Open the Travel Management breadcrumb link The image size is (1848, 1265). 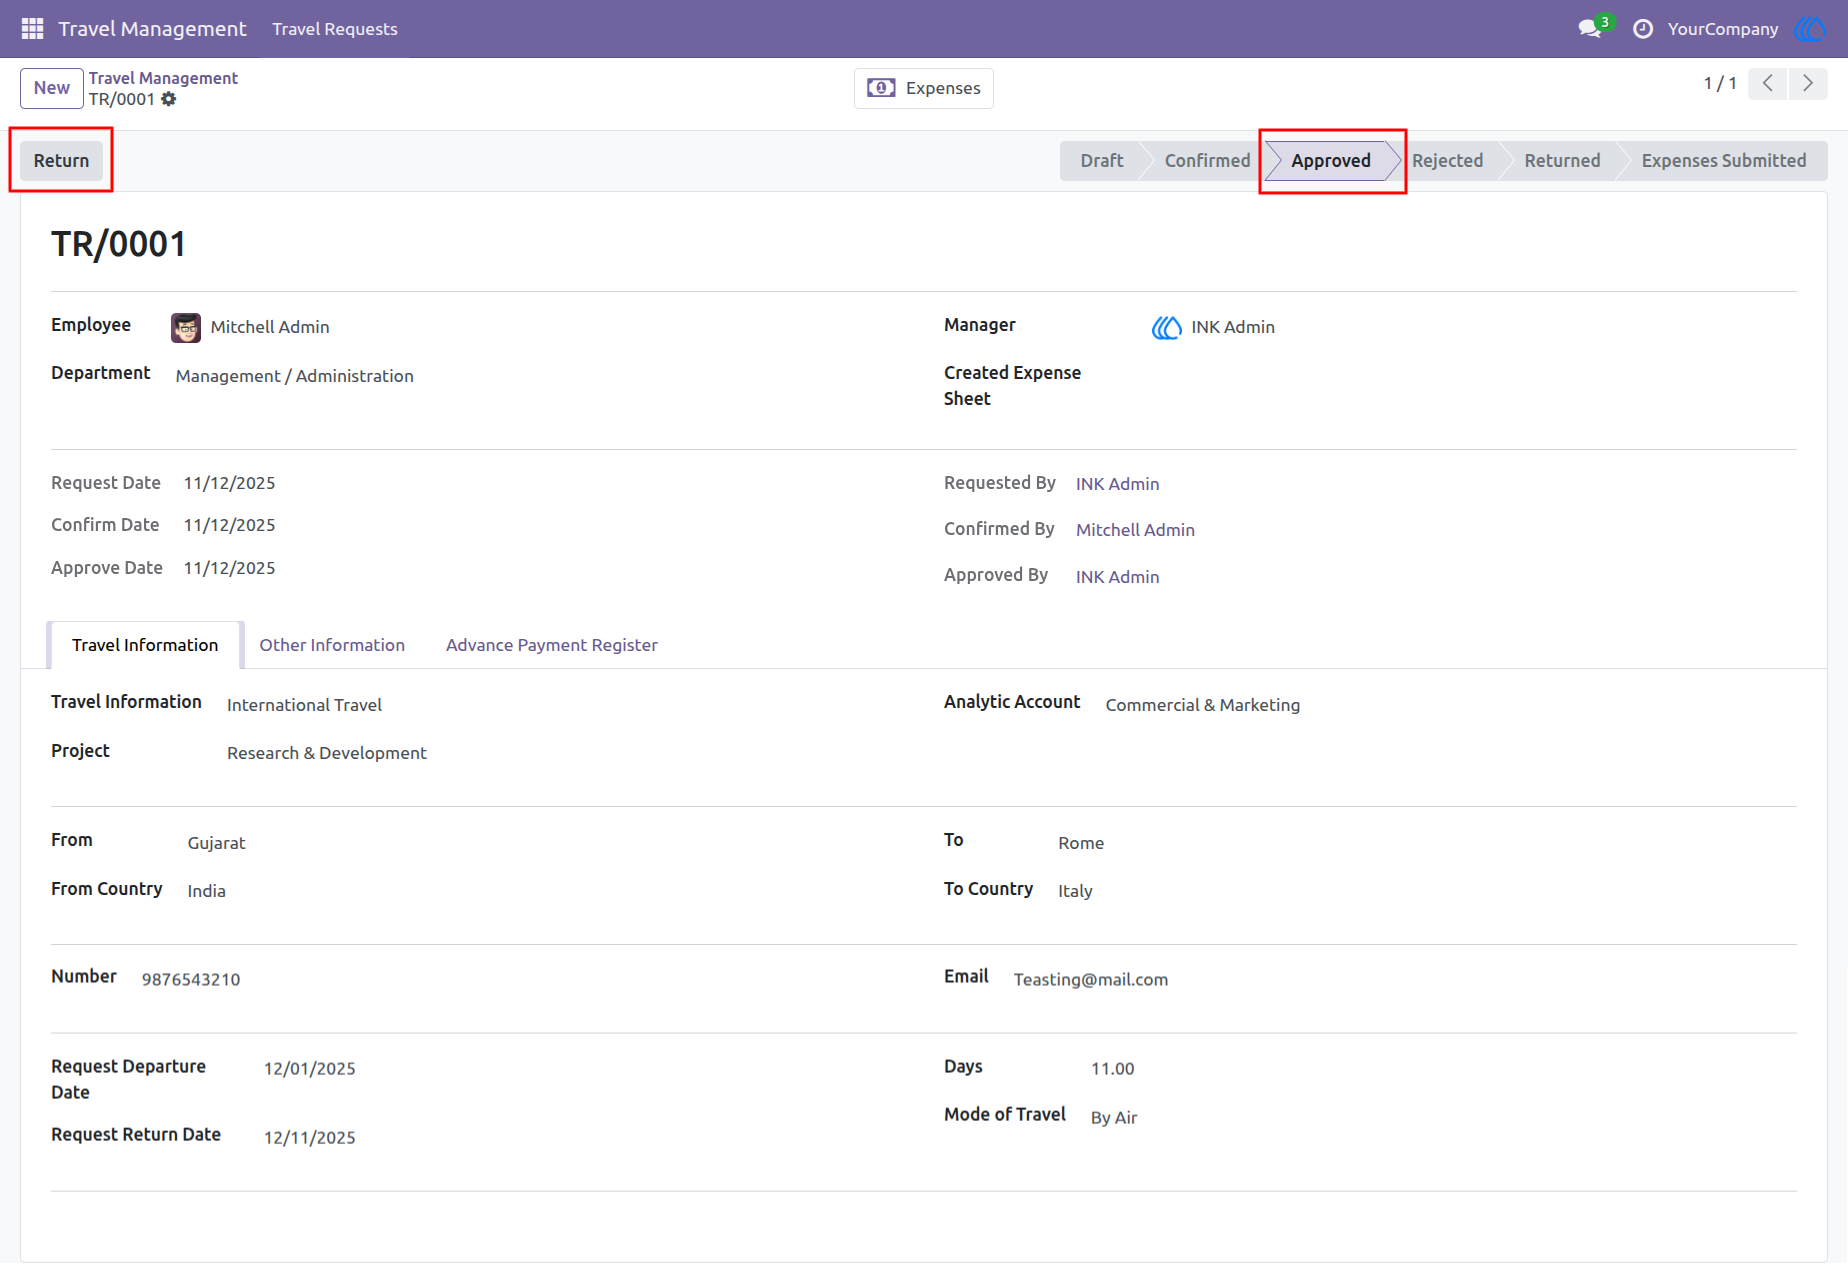tap(163, 78)
